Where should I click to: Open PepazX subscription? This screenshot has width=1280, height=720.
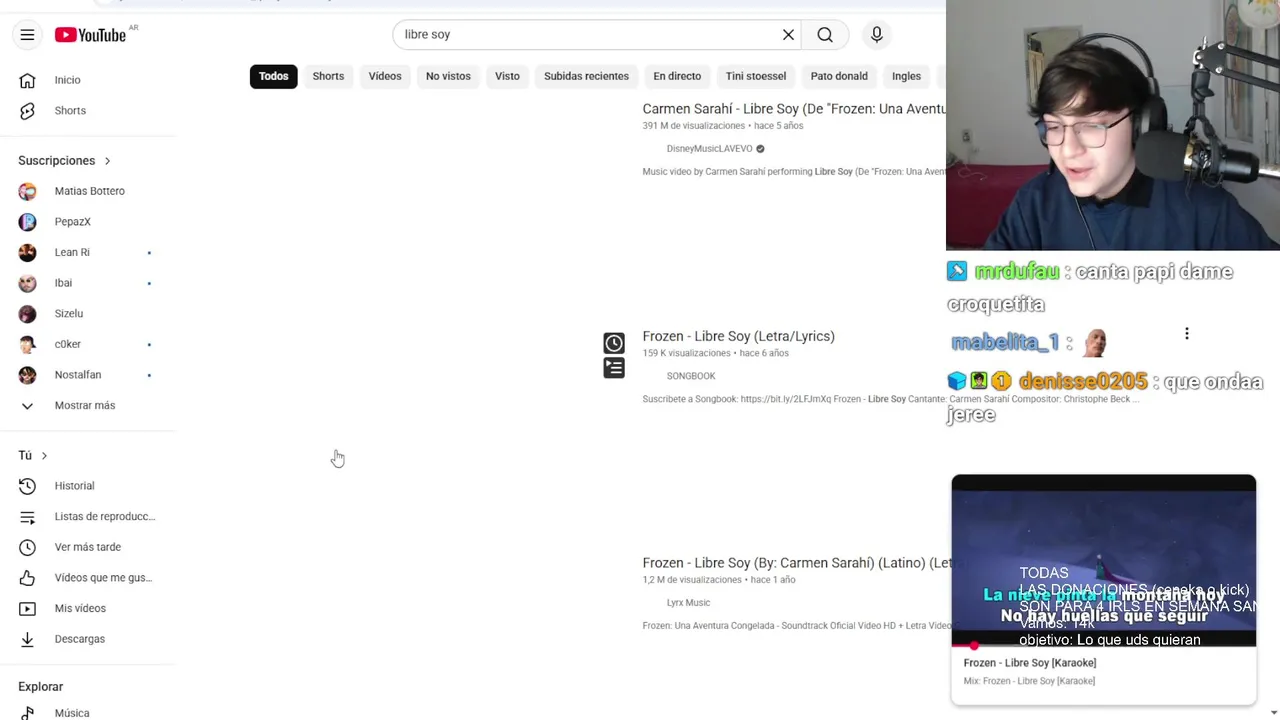coord(72,222)
